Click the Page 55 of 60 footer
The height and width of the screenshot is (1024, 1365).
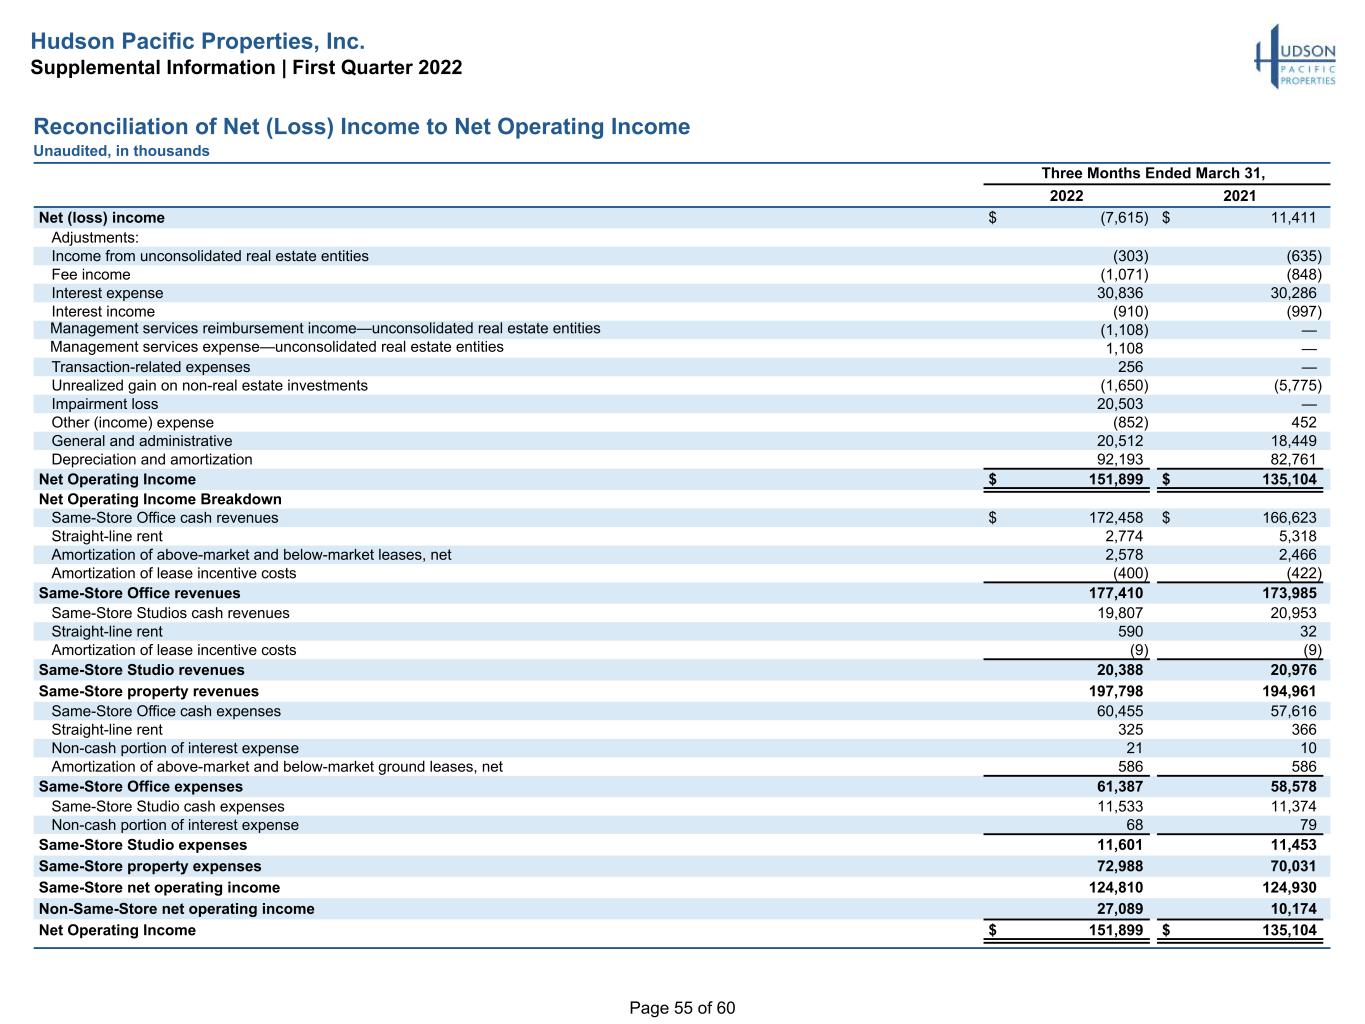[682, 1008]
